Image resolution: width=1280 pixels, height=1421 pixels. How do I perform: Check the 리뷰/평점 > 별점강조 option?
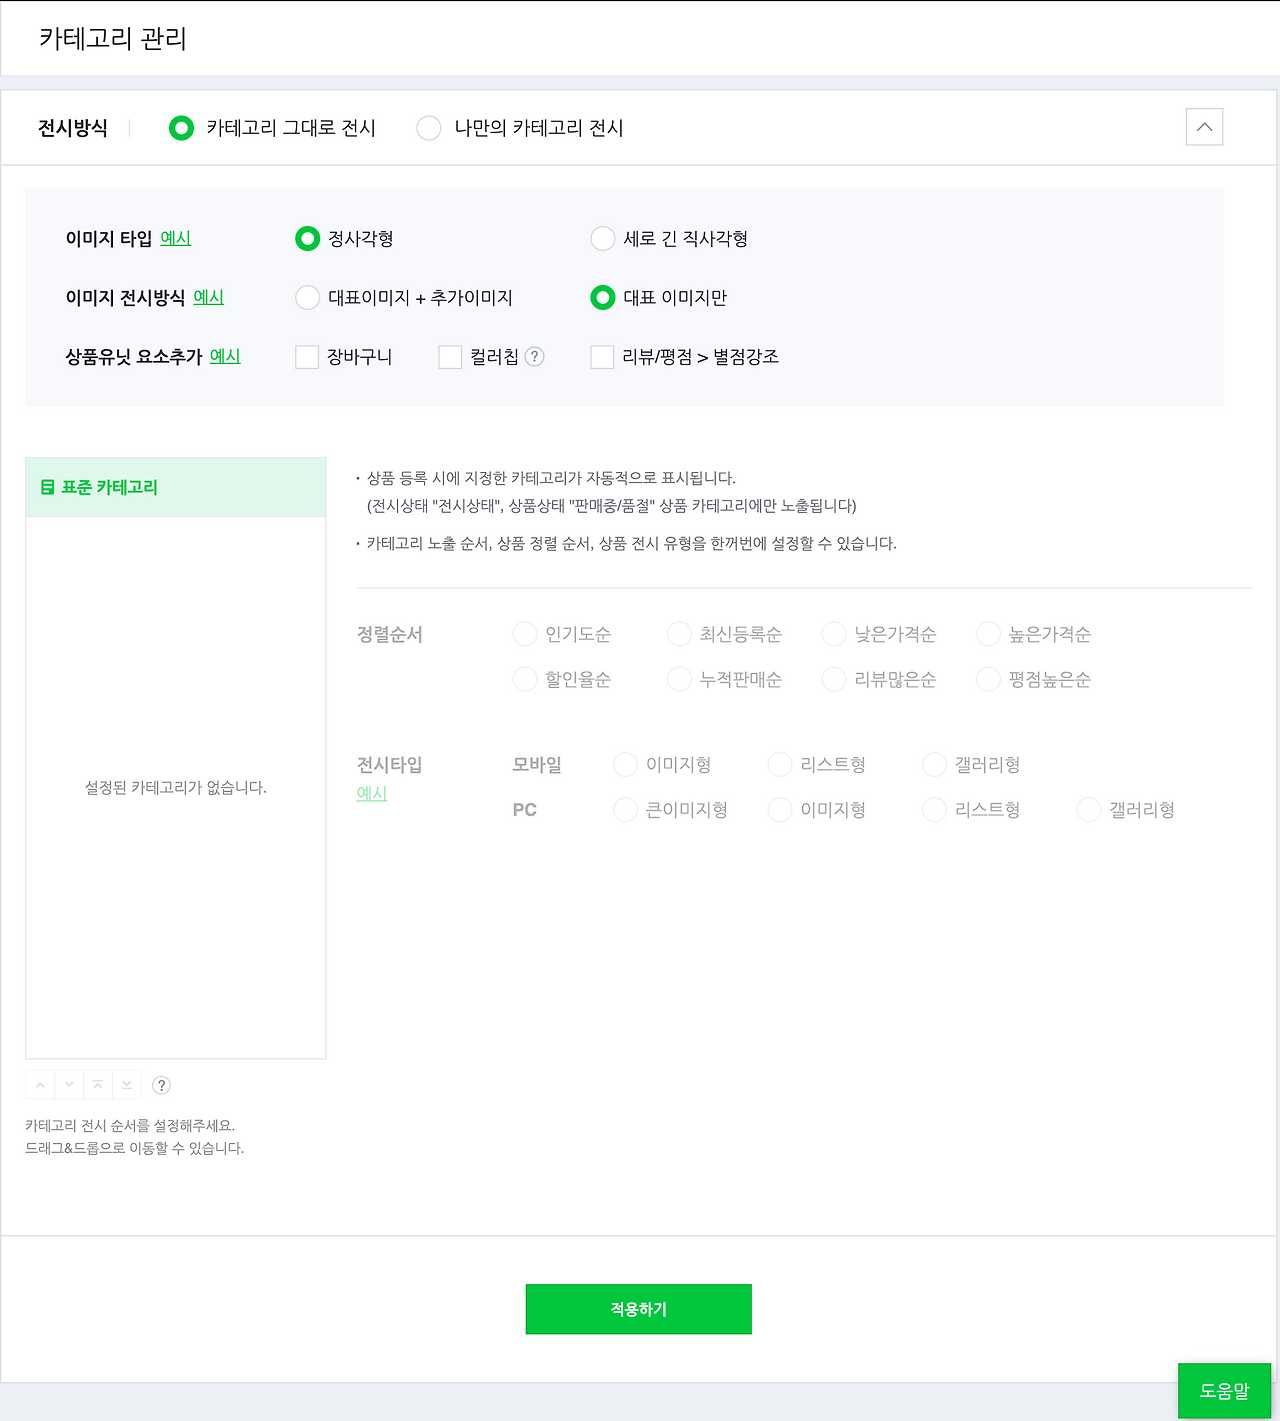coord(602,357)
